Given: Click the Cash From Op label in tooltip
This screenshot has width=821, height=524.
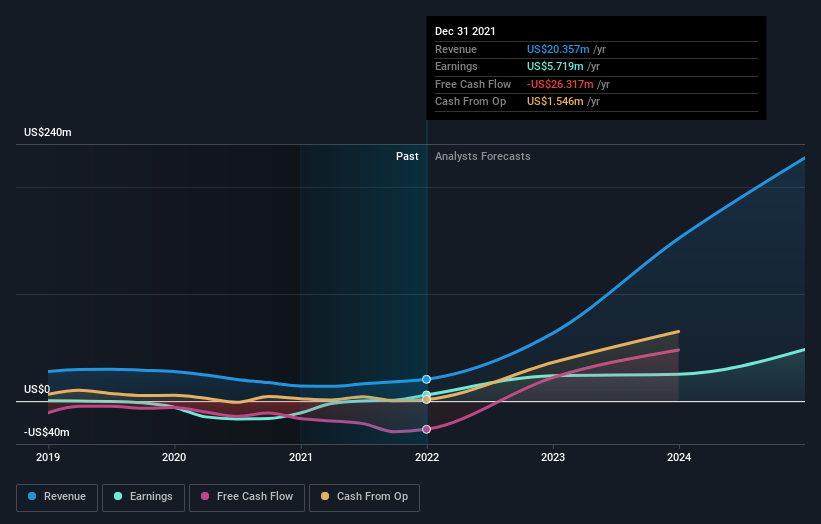Looking at the screenshot, I should pyautogui.click(x=470, y=102).
